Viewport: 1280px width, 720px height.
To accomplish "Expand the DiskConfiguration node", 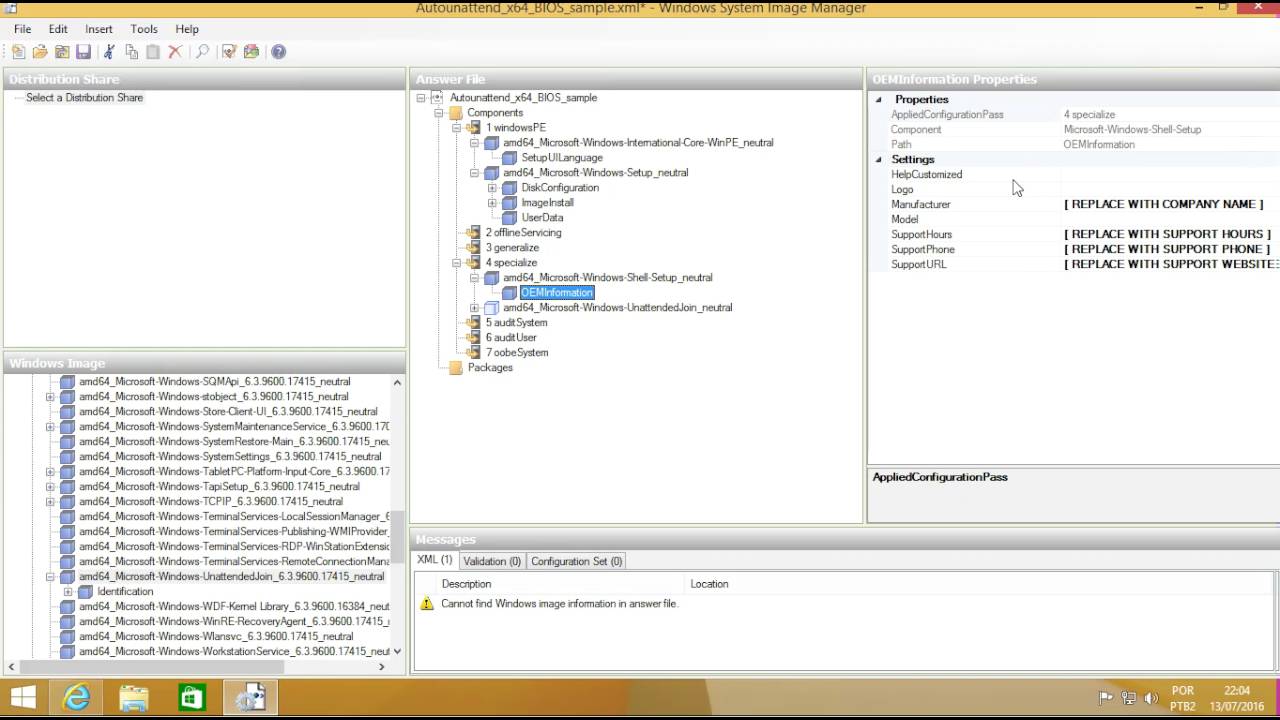I will point(492,188).
